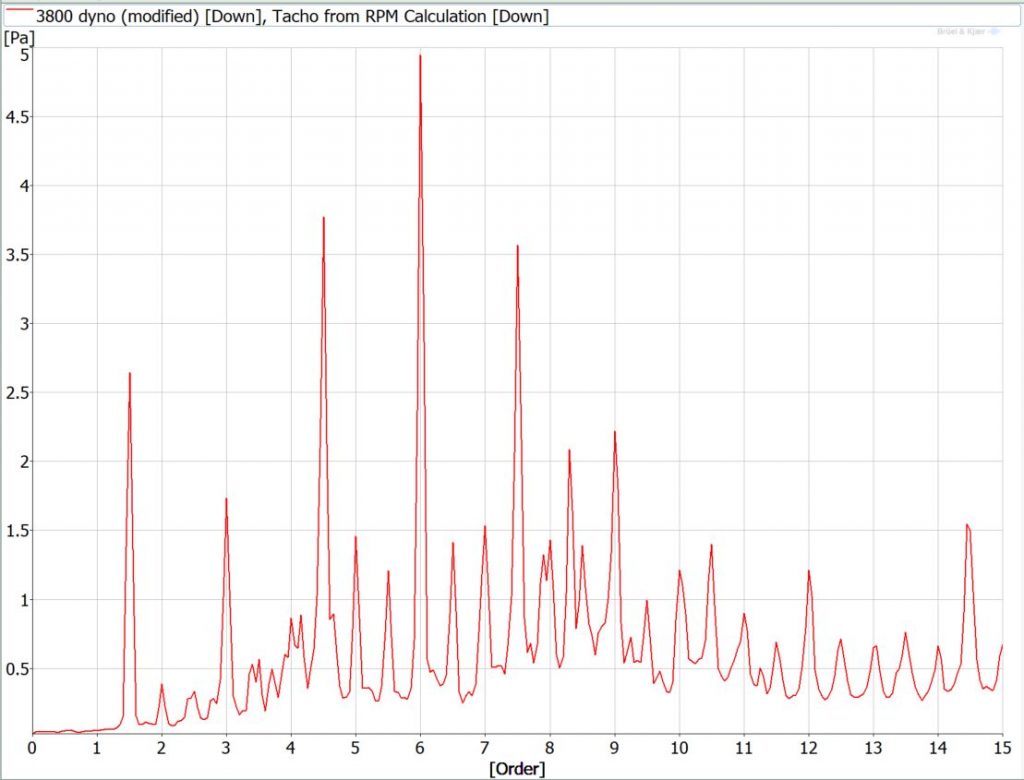Click X-axis tick label 7

[x=485, y=748]
